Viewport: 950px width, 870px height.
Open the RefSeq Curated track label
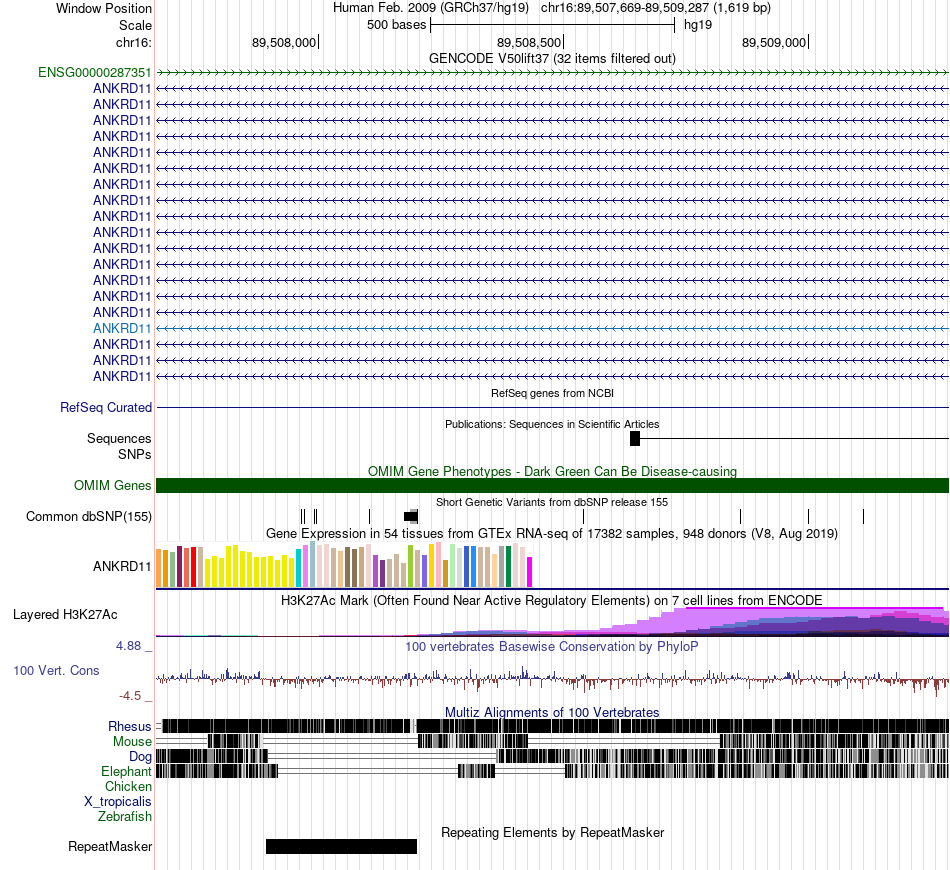click(106, 408)
